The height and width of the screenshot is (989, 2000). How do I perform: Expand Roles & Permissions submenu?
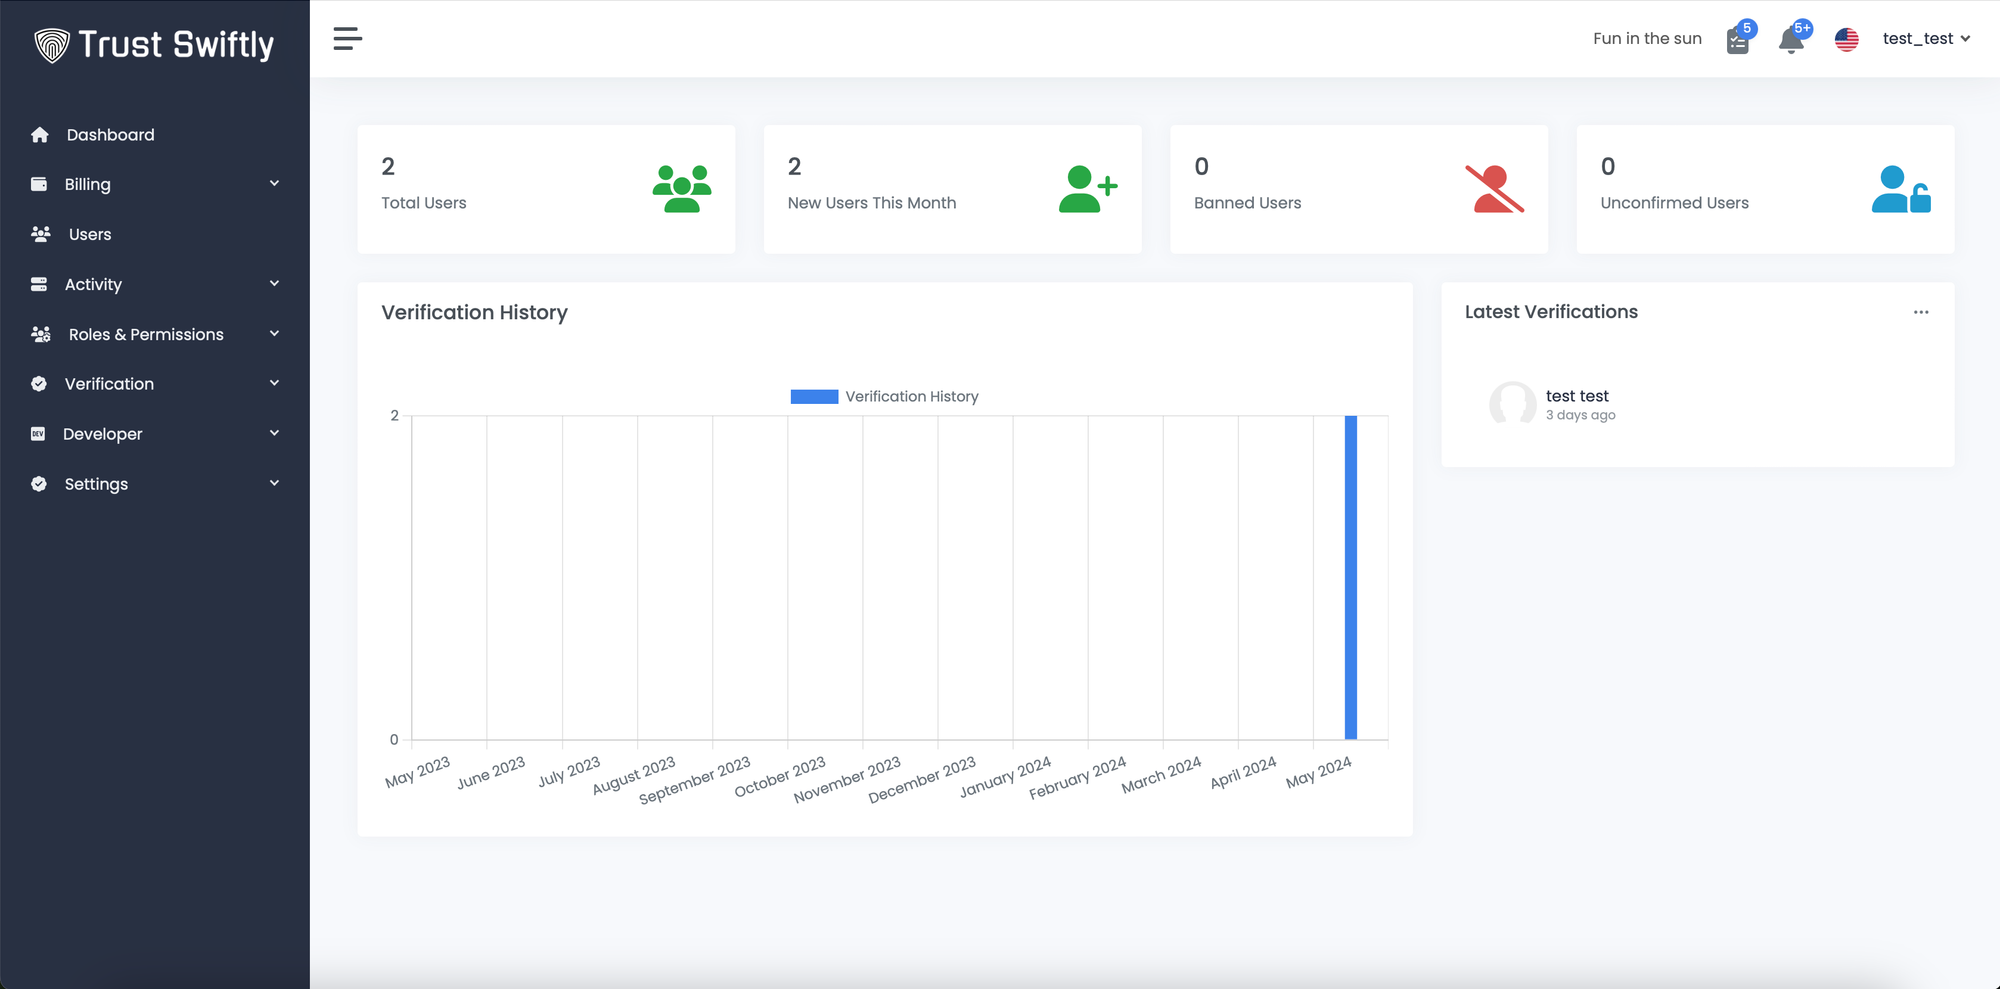click(x=155, y=334)
